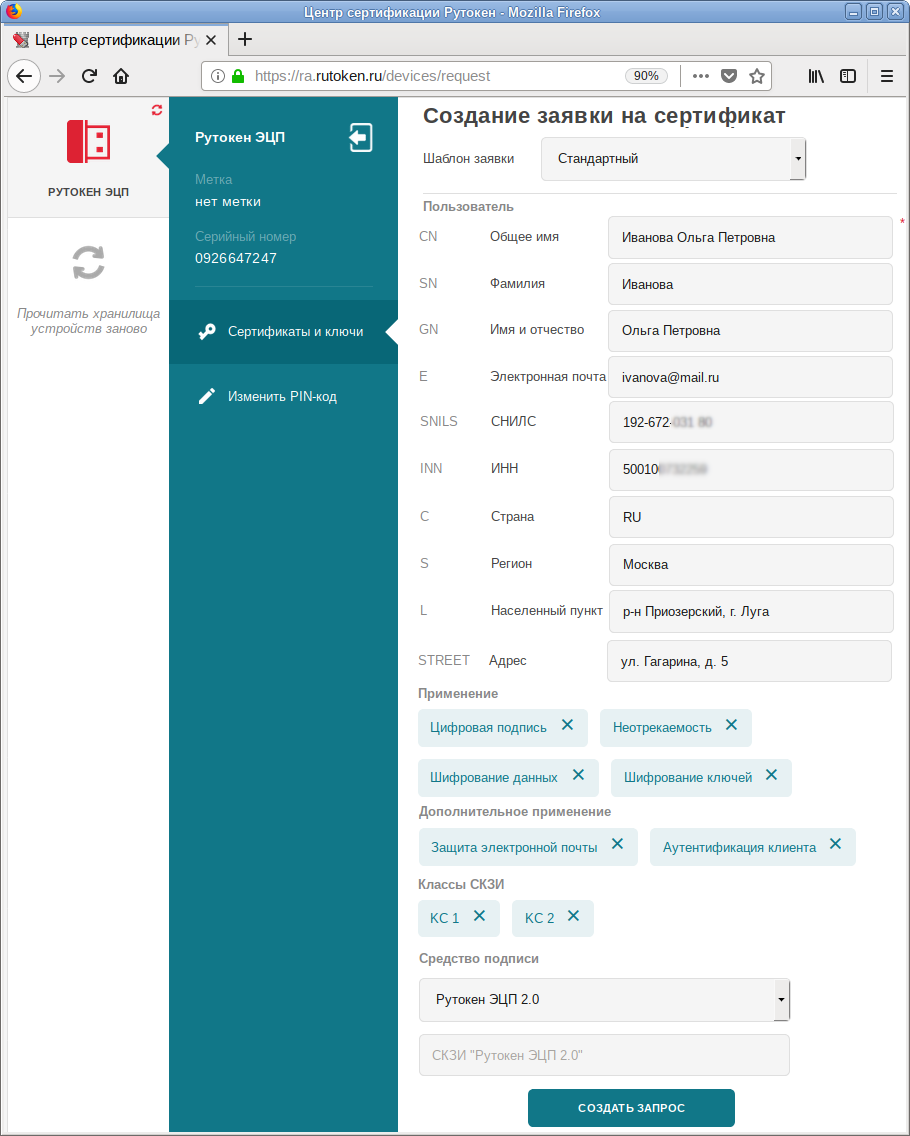Image resolution: width=910 pixels, height=1136 pixels.
Task: Open a new browser tab
Action: [x=245, y=39]
